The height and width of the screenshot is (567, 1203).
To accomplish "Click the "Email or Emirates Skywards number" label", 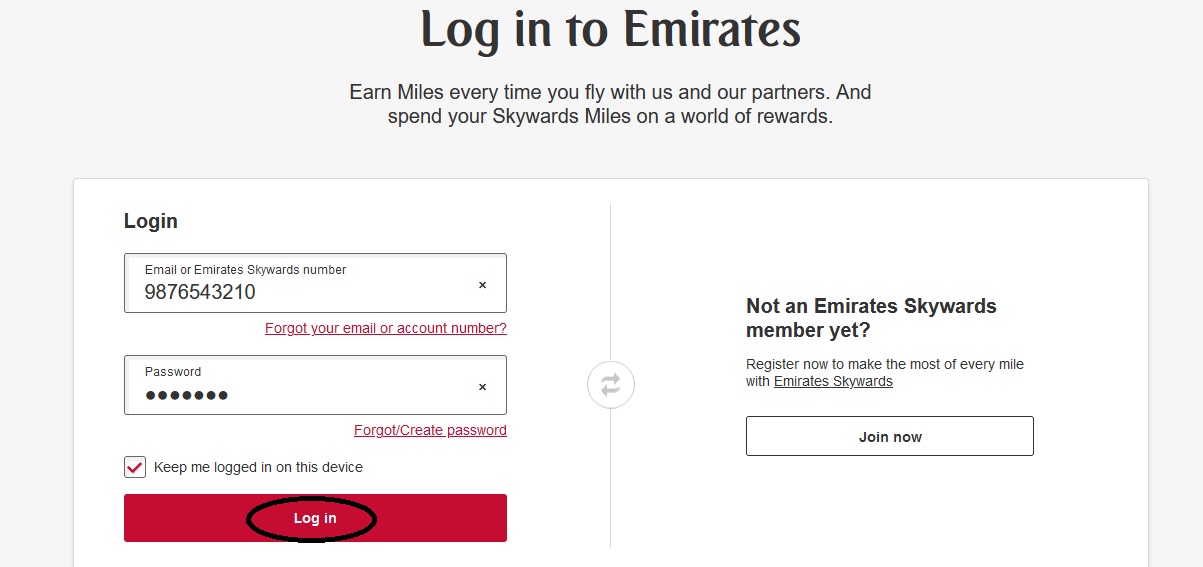I will [x=245, y=270].
